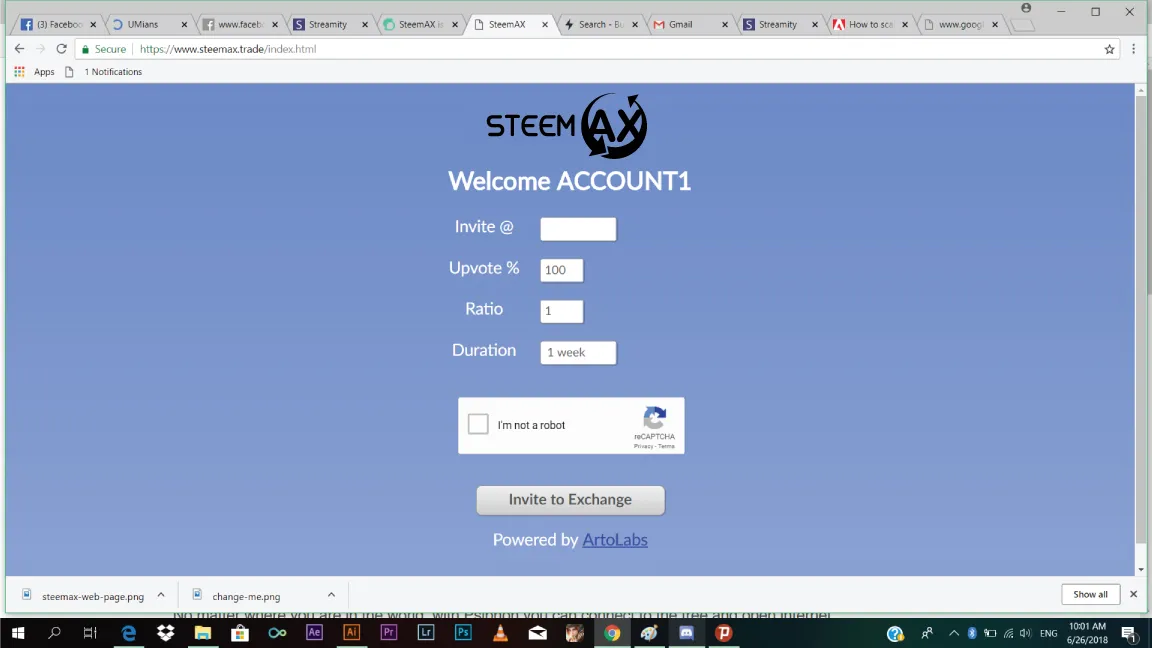Click the Chrome taskbar icon
This screenshot has height=648, width=1152.
click(612, 633)
